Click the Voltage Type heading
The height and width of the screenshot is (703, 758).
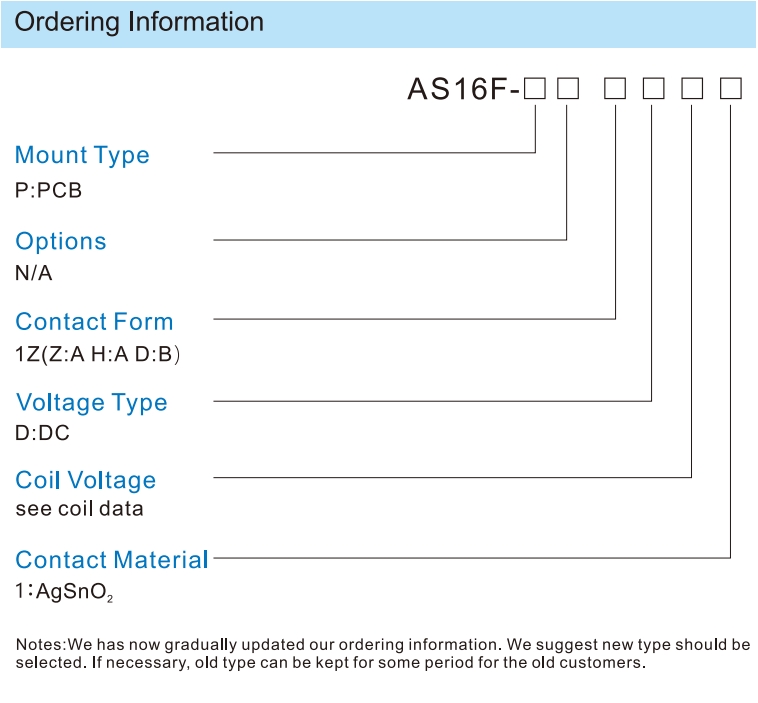pyautogui.click(x=91, y=403)
